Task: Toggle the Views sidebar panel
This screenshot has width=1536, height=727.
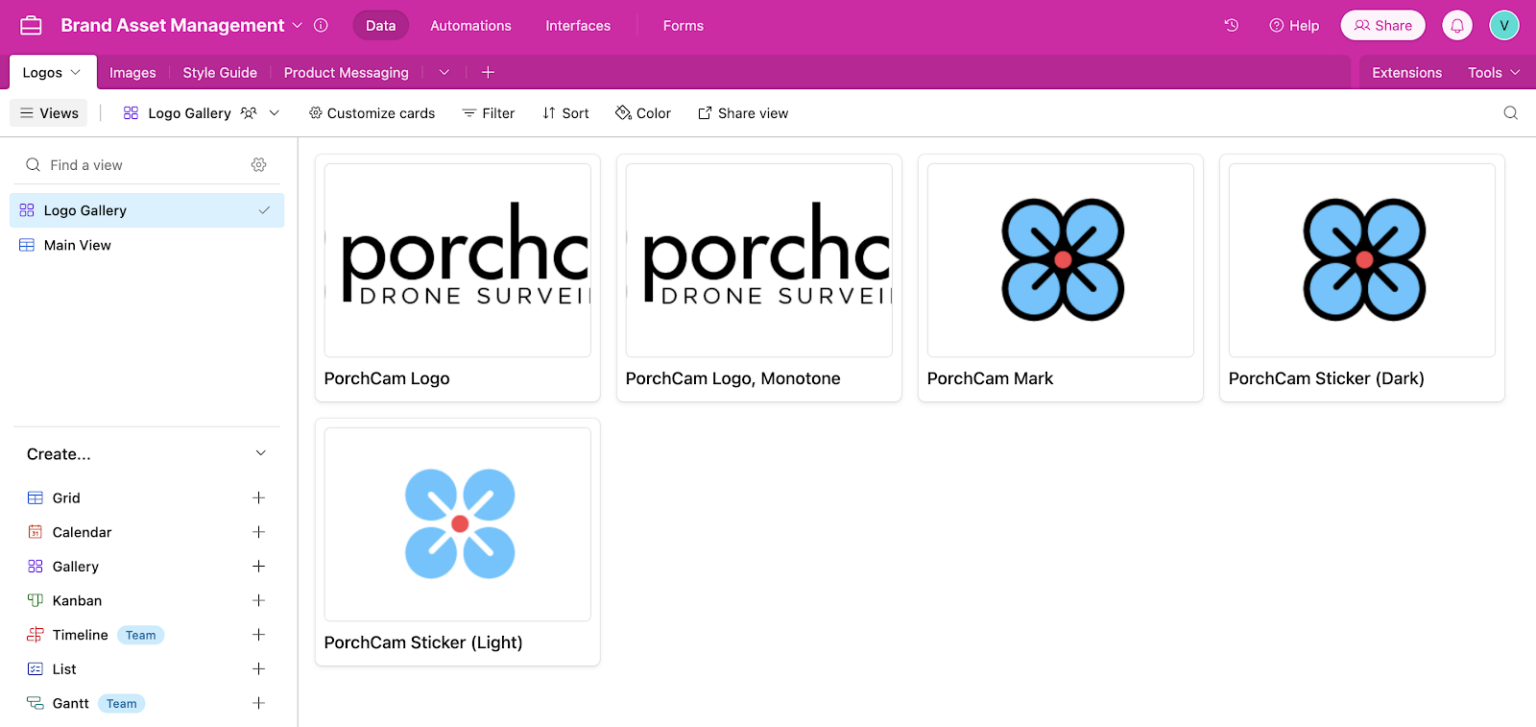Action: pyautogui.click(x=48, y=113)
